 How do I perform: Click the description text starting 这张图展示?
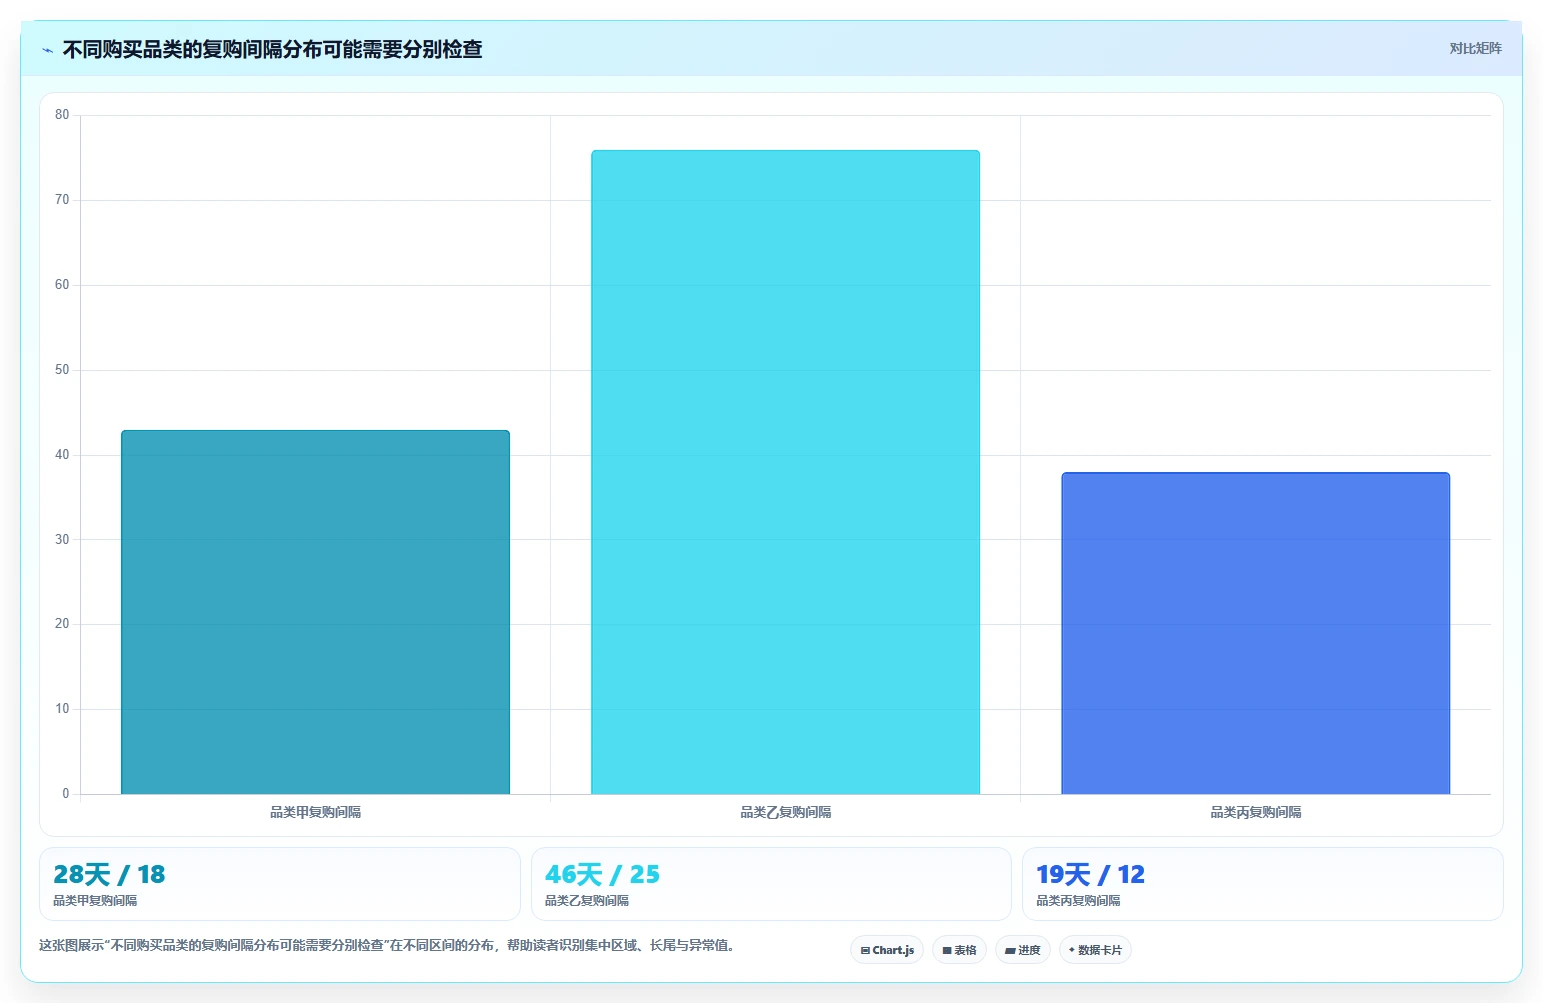coord(388,945)
